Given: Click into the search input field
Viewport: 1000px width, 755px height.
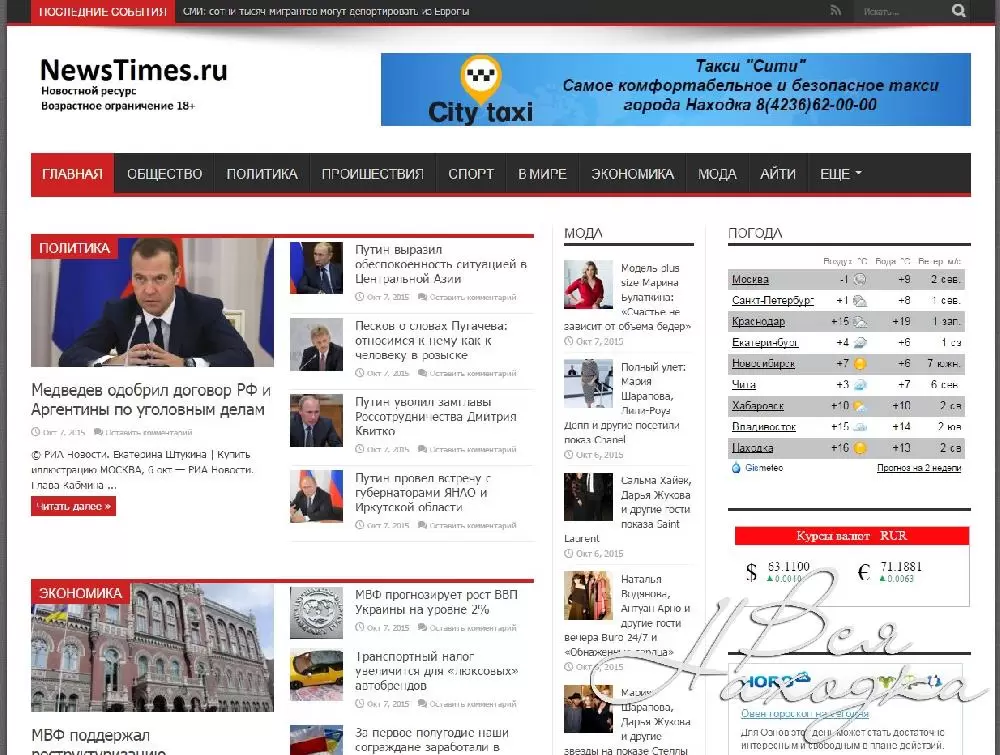Looking at the screenshot, I should click(900, 11).
